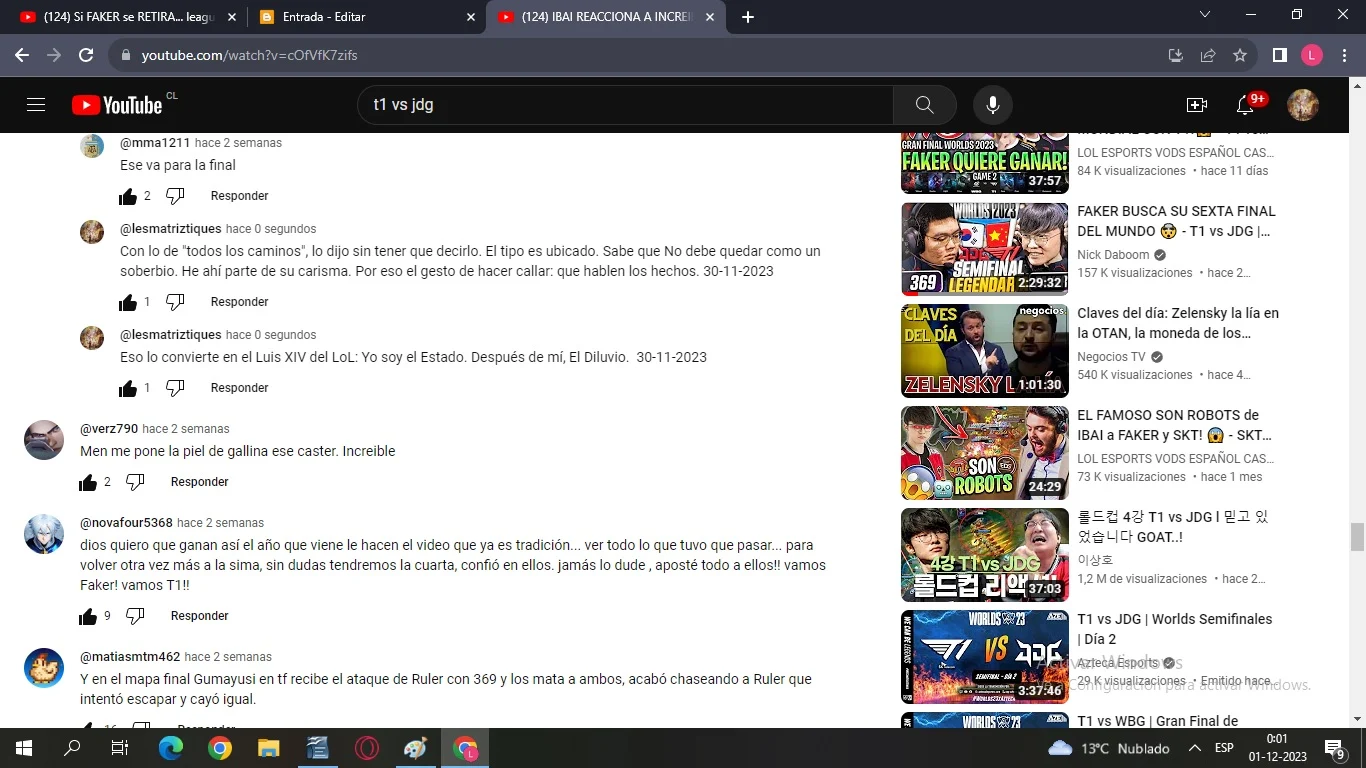Toggle Chrome side panel
This screenshot has height=768, width=1366.
click(1279, 55)
